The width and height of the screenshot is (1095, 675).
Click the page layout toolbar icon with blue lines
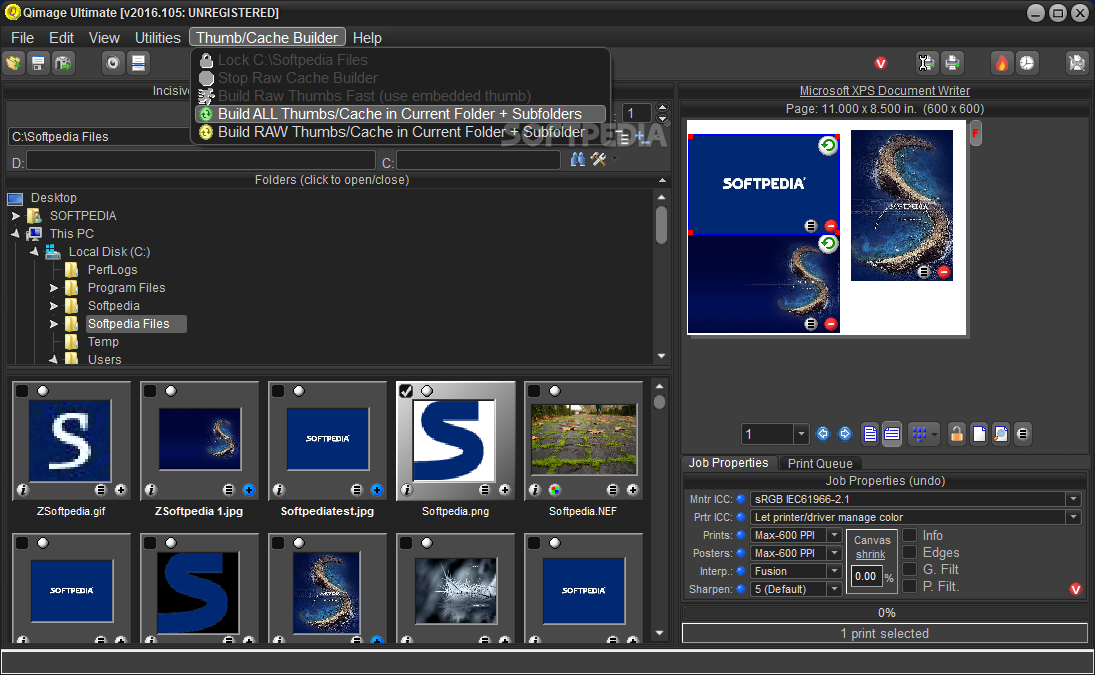[x=138, y=64]
